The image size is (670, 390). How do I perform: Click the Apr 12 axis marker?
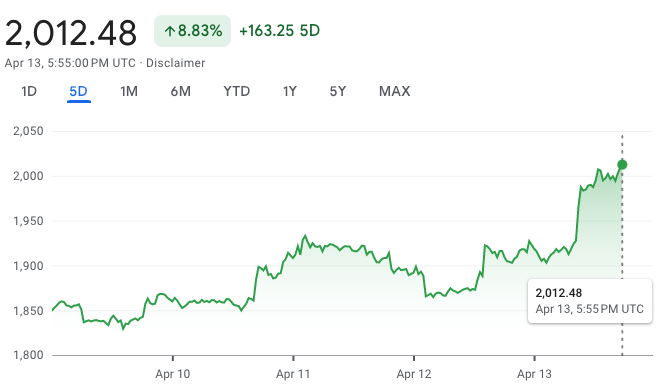click(414, 374)
